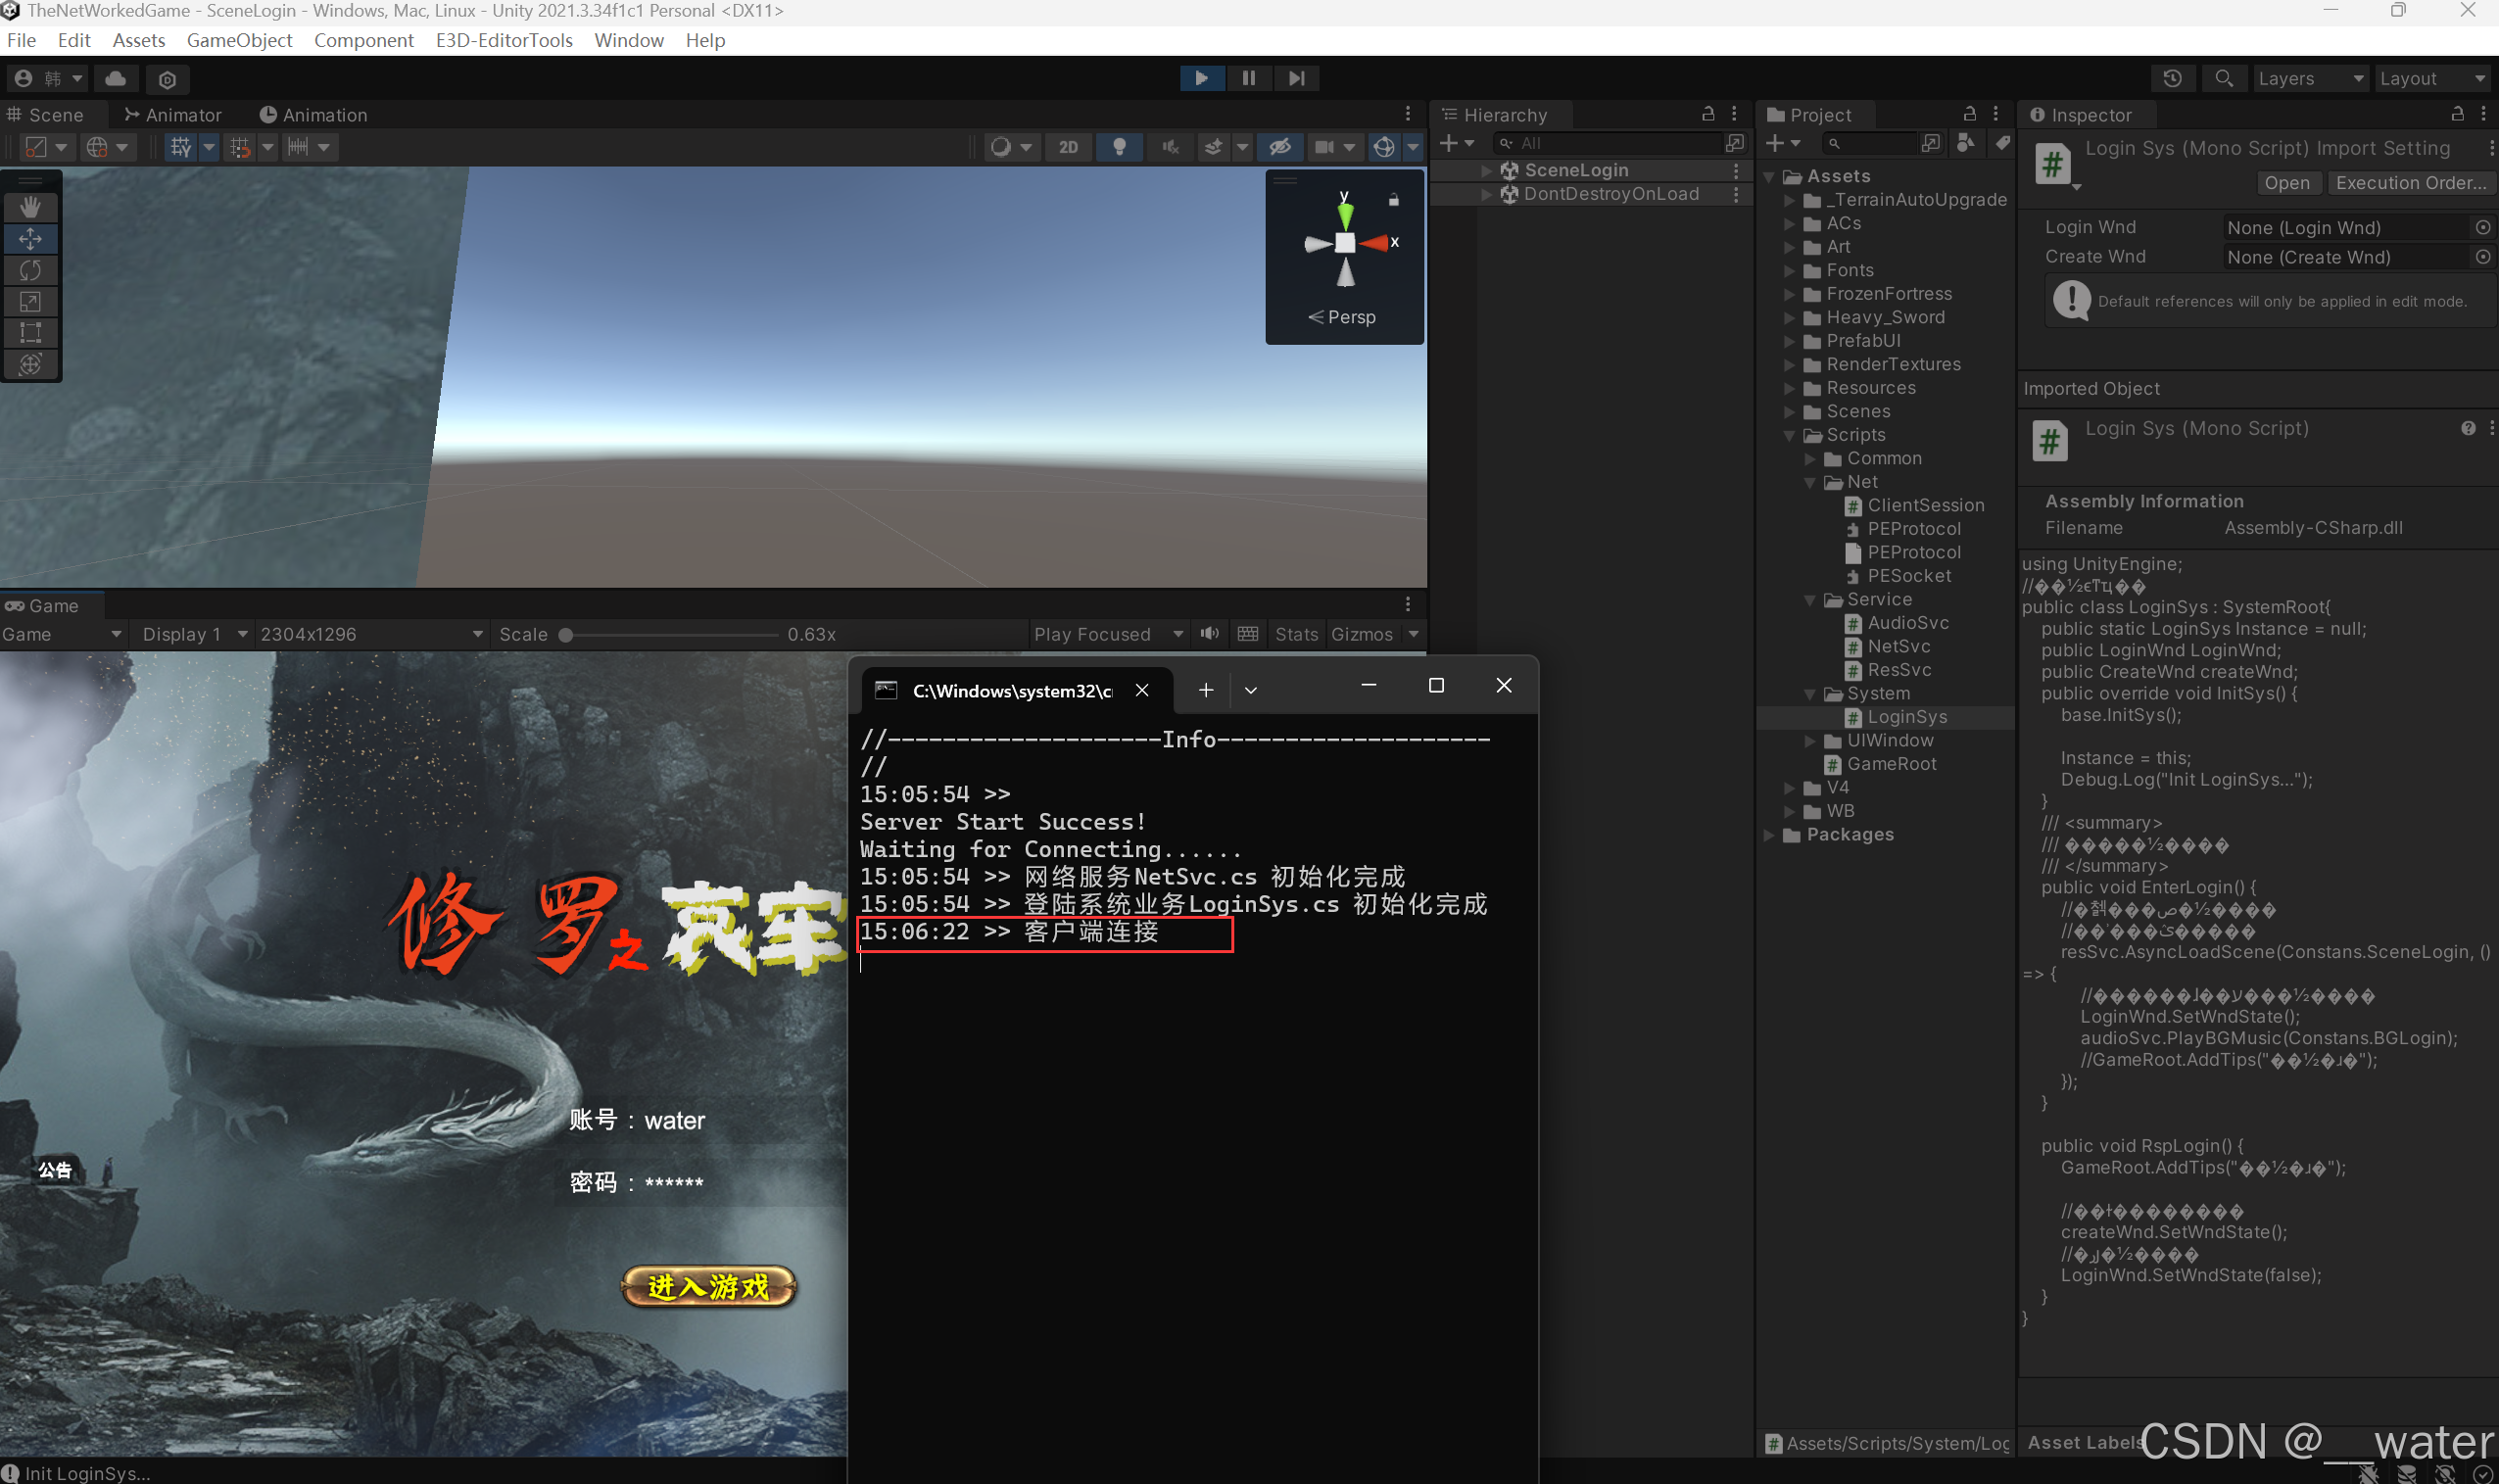Toggle Scene lighting bulb button

tap(1119, 147)
